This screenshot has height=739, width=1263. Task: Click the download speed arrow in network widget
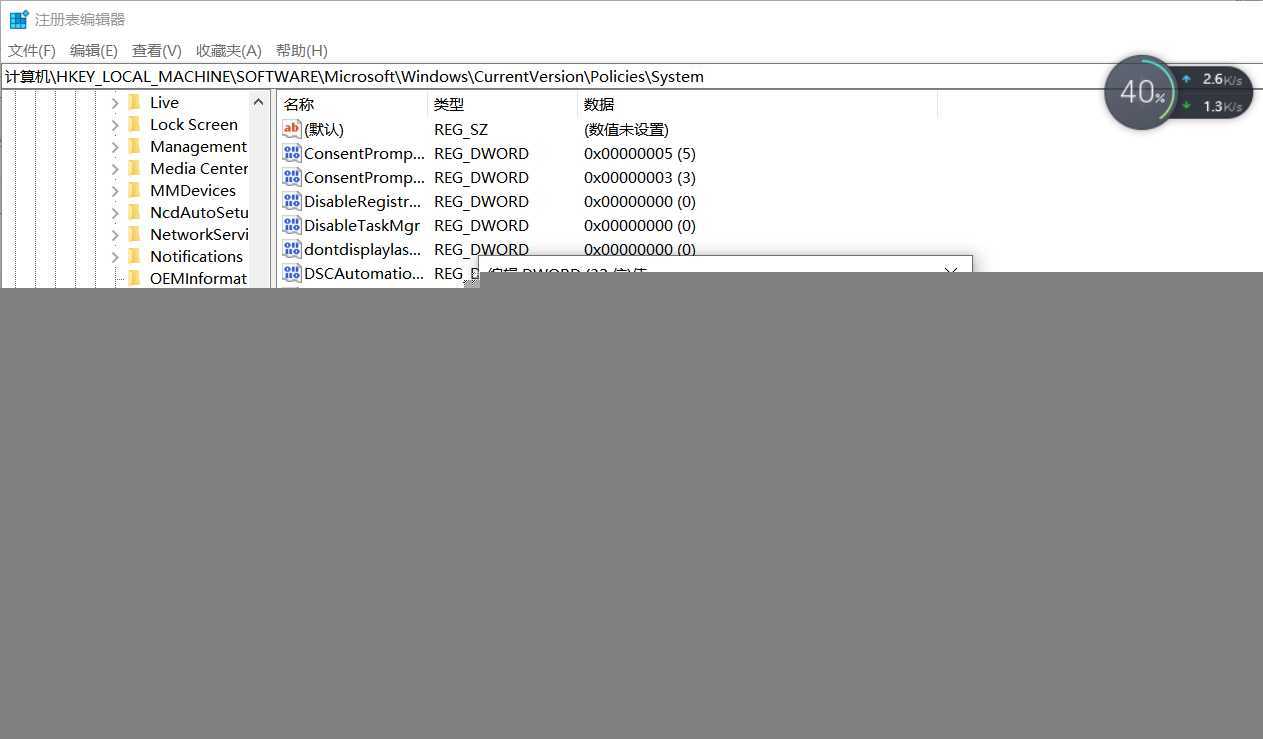1187,106
